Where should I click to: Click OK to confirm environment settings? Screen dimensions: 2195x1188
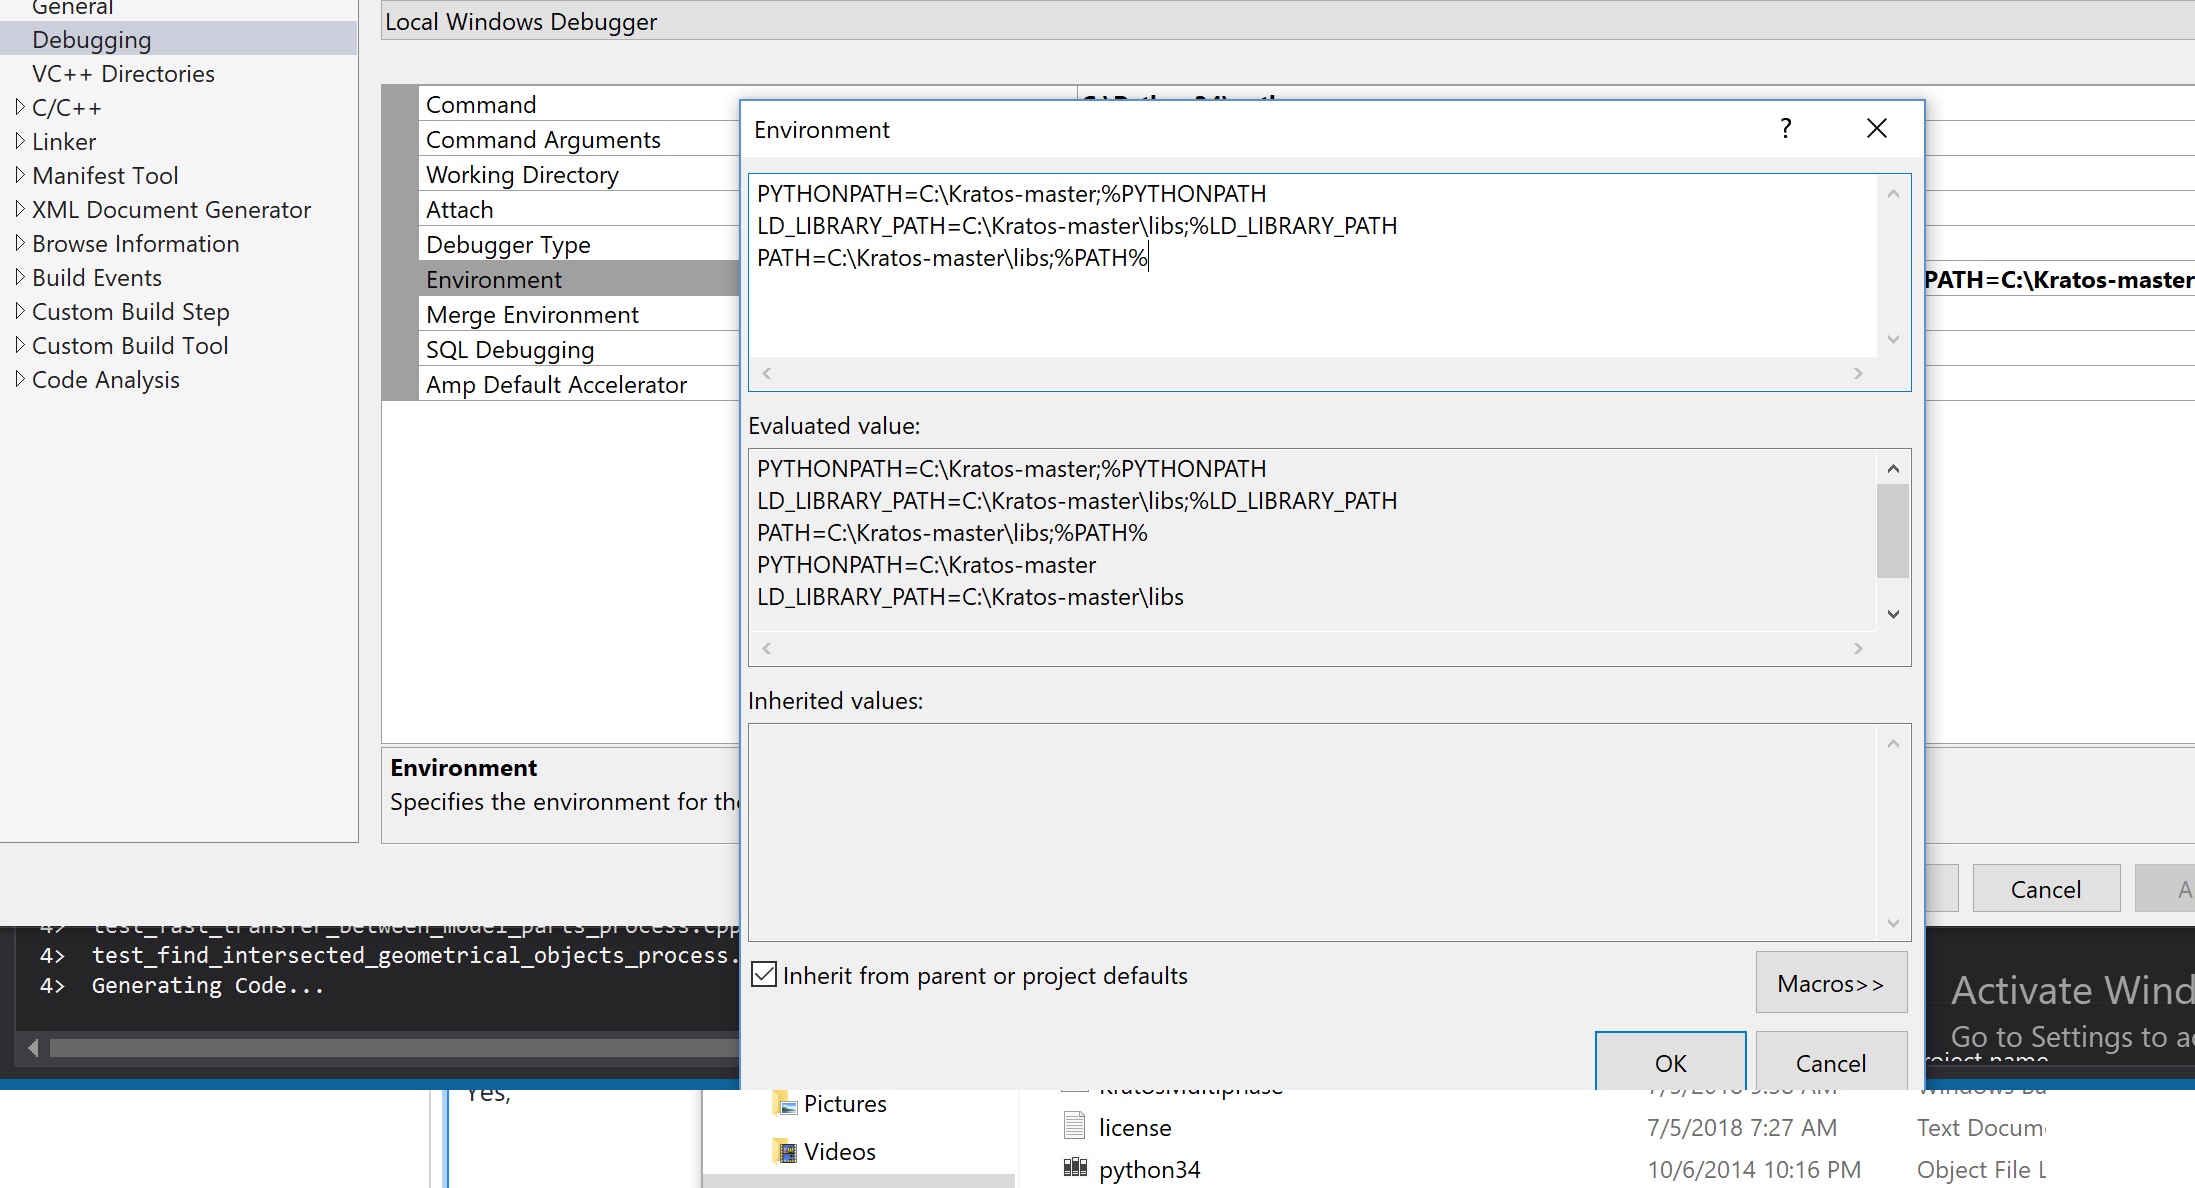click(x=1669, y=1062)
